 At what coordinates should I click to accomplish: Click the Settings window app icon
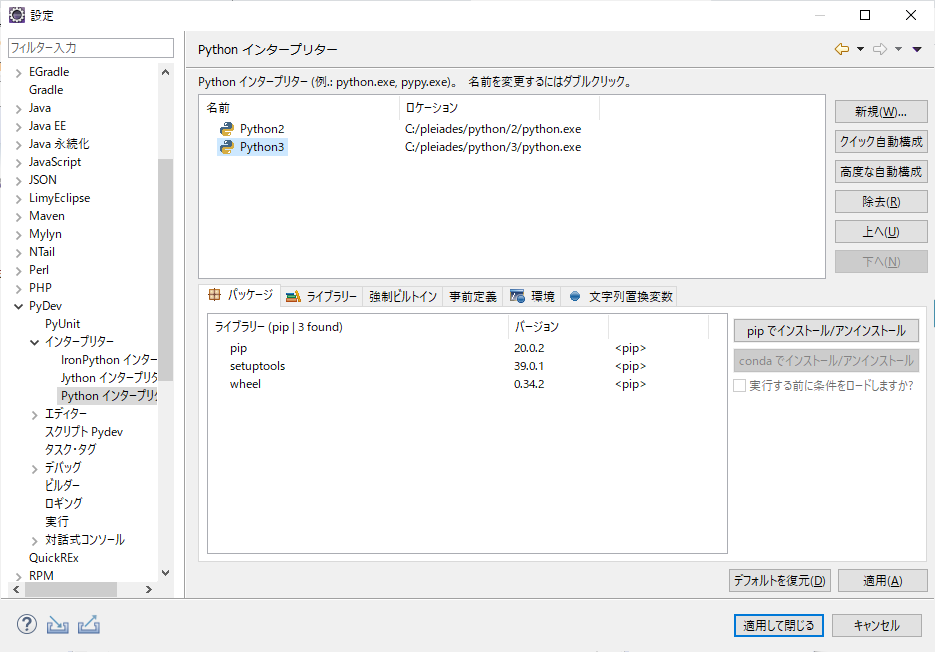pos(17,15)
